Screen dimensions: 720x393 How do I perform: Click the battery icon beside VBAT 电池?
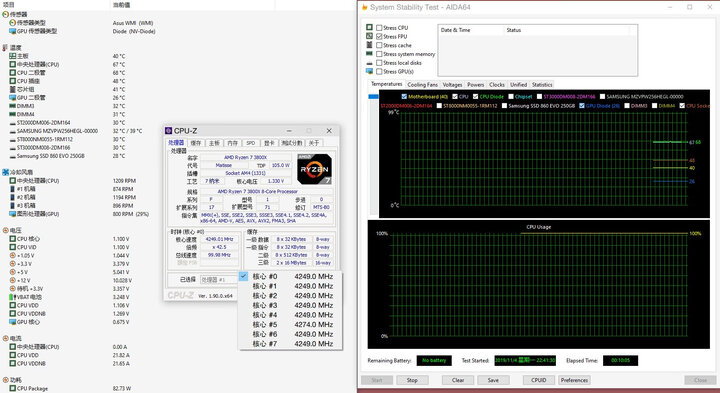point(12,297)
